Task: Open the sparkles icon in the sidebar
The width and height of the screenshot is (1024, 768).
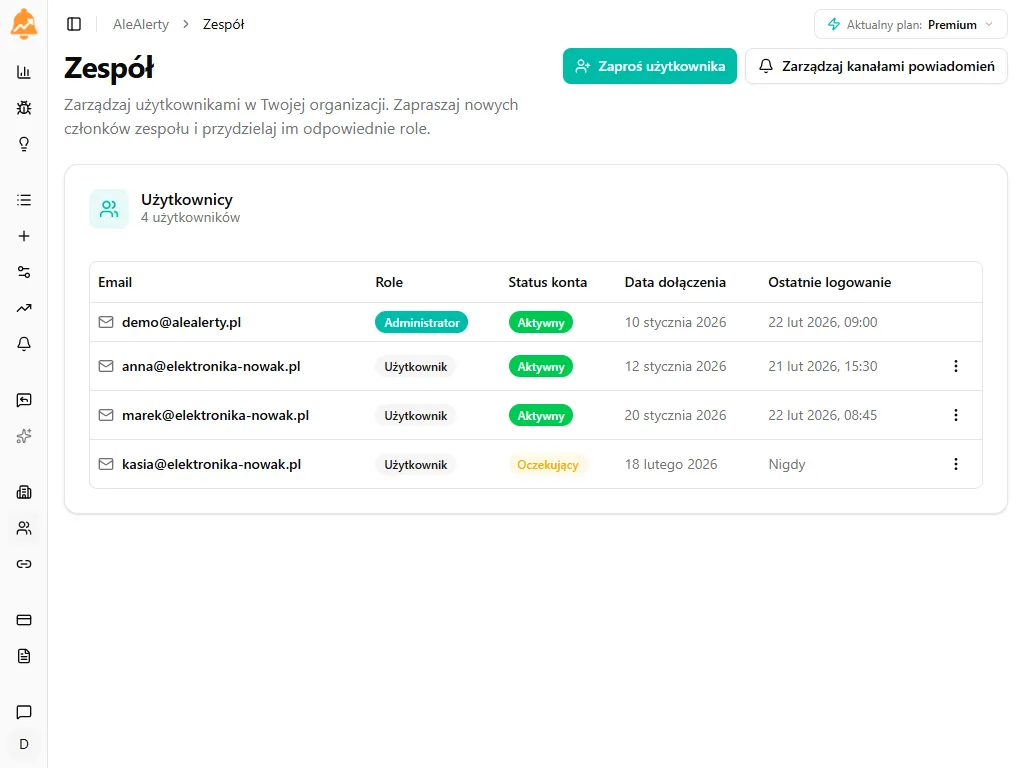Action: [24, 436]
